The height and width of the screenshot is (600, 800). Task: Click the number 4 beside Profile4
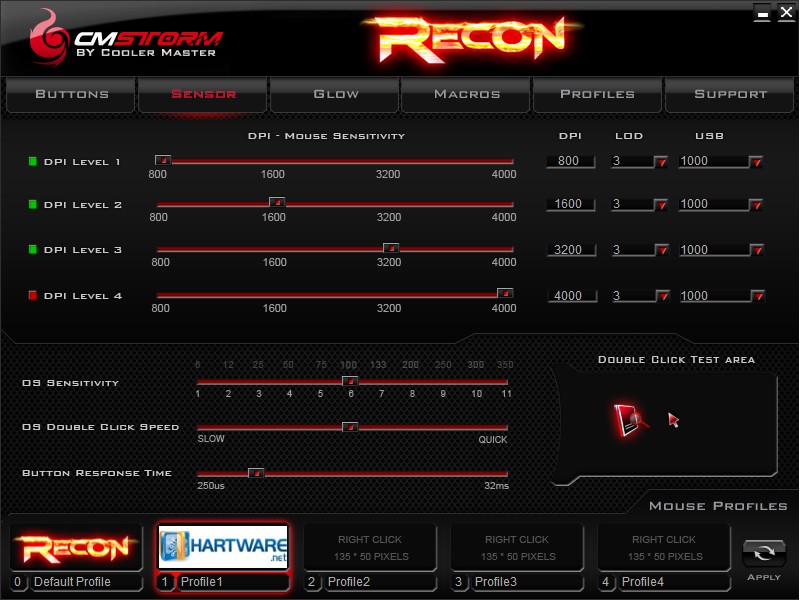point(606,582)
